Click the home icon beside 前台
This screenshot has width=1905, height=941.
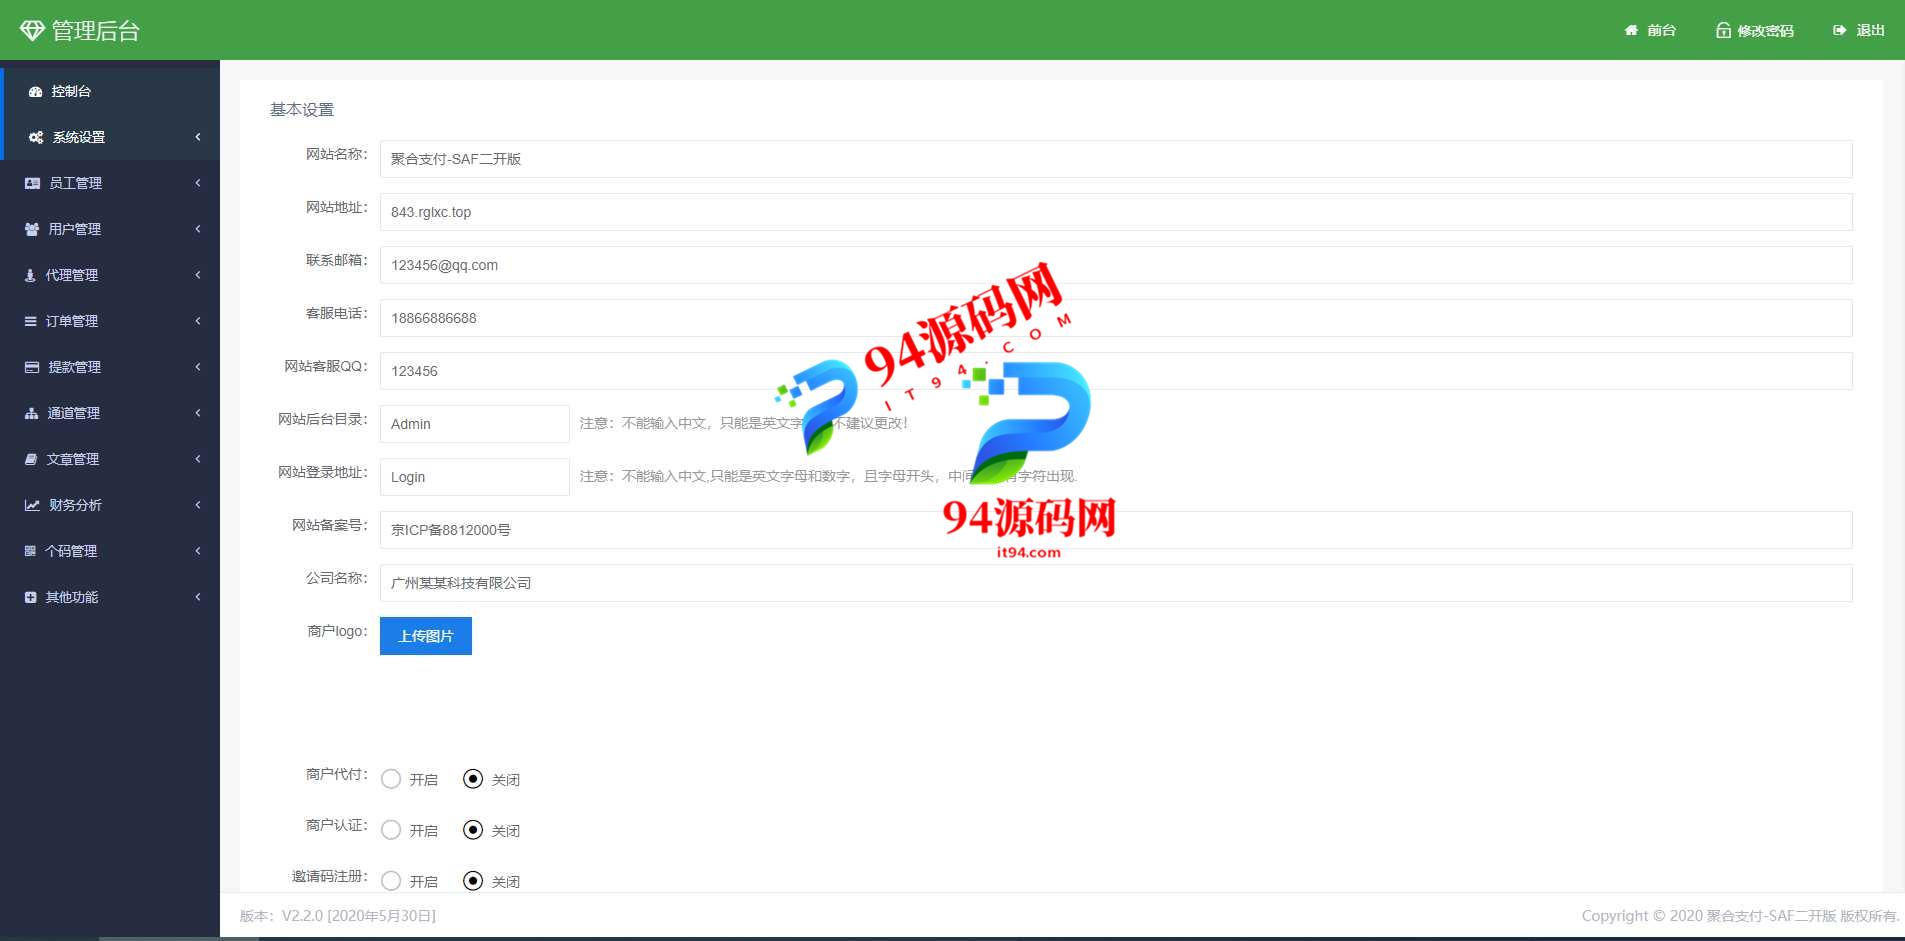(x=1631, y=30)
